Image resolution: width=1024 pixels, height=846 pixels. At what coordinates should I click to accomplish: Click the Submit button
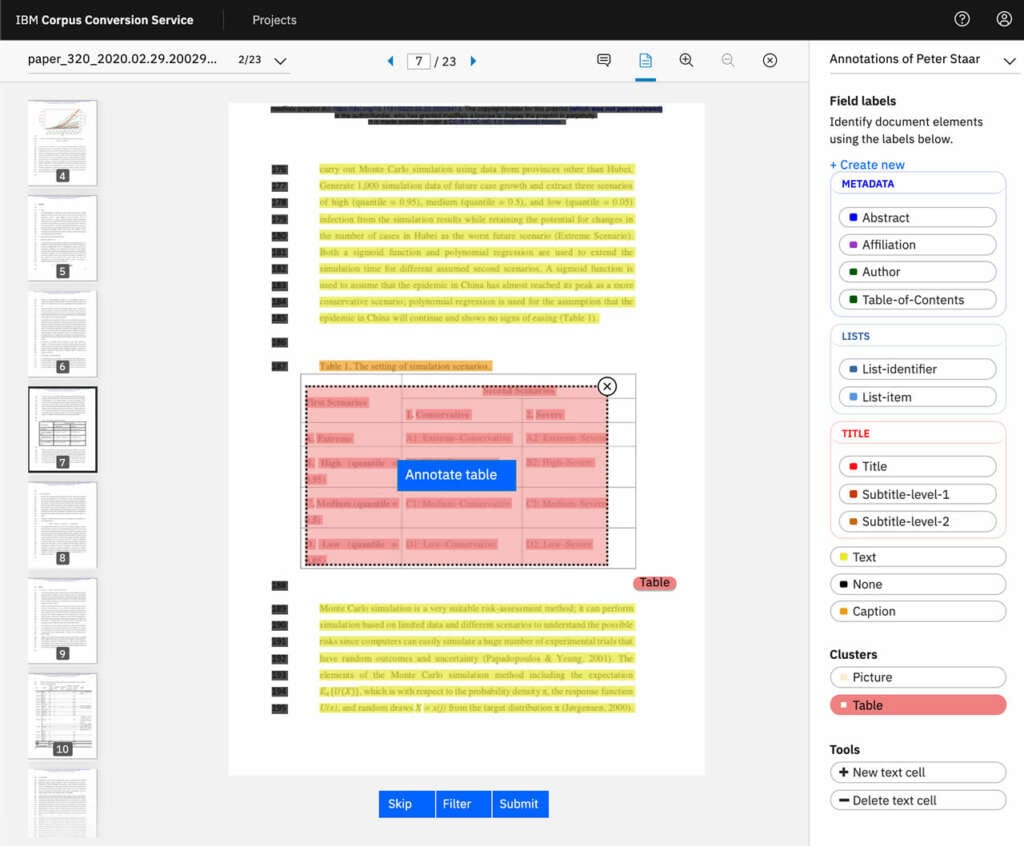tap(520, 804)
